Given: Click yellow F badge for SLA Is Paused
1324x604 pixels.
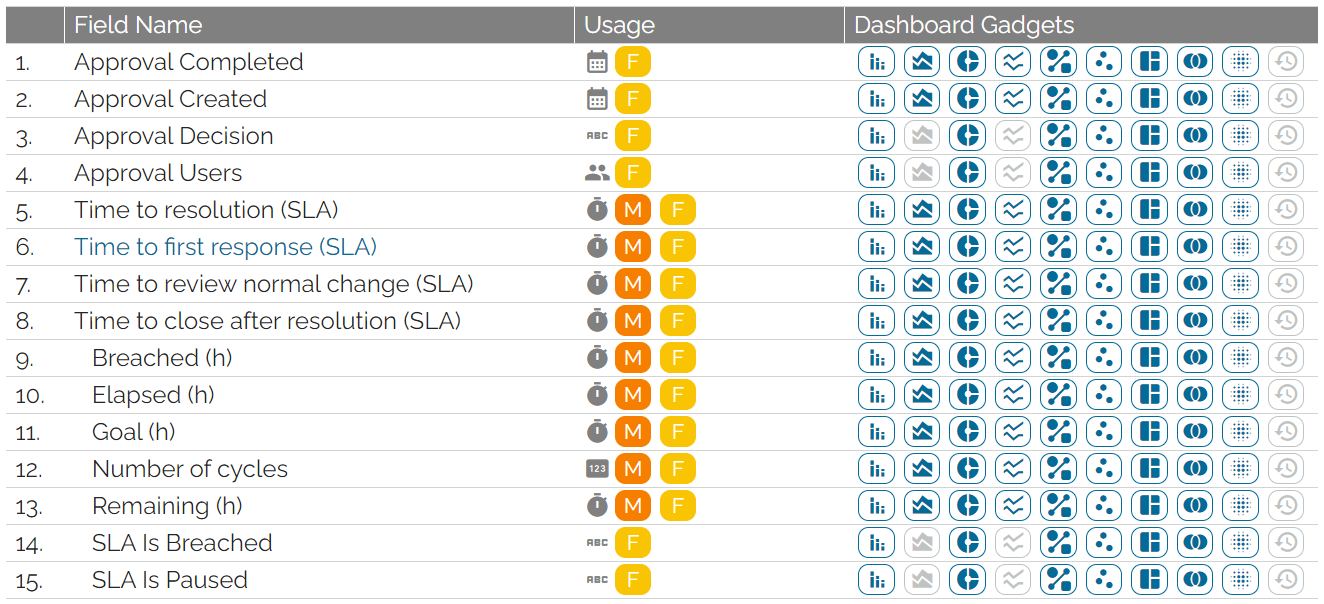Looking at the screenshot, I should tap(632, 580).
